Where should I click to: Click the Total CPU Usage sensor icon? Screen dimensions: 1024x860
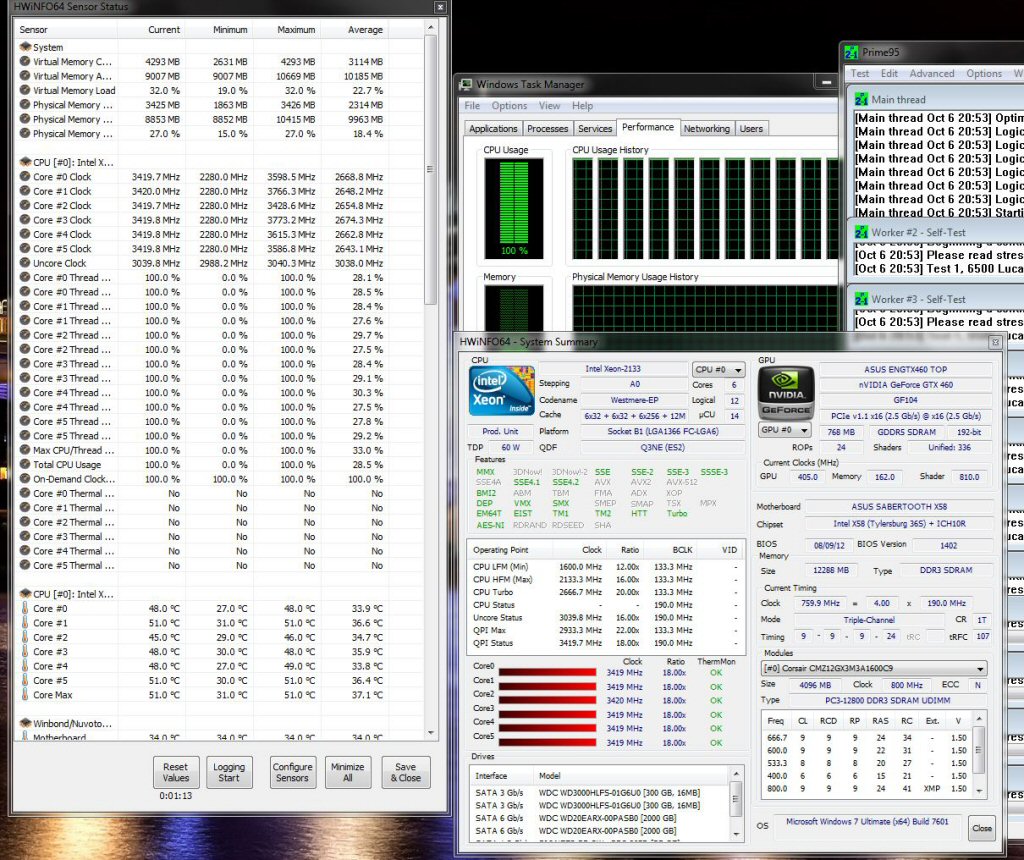tap(25, 464)
